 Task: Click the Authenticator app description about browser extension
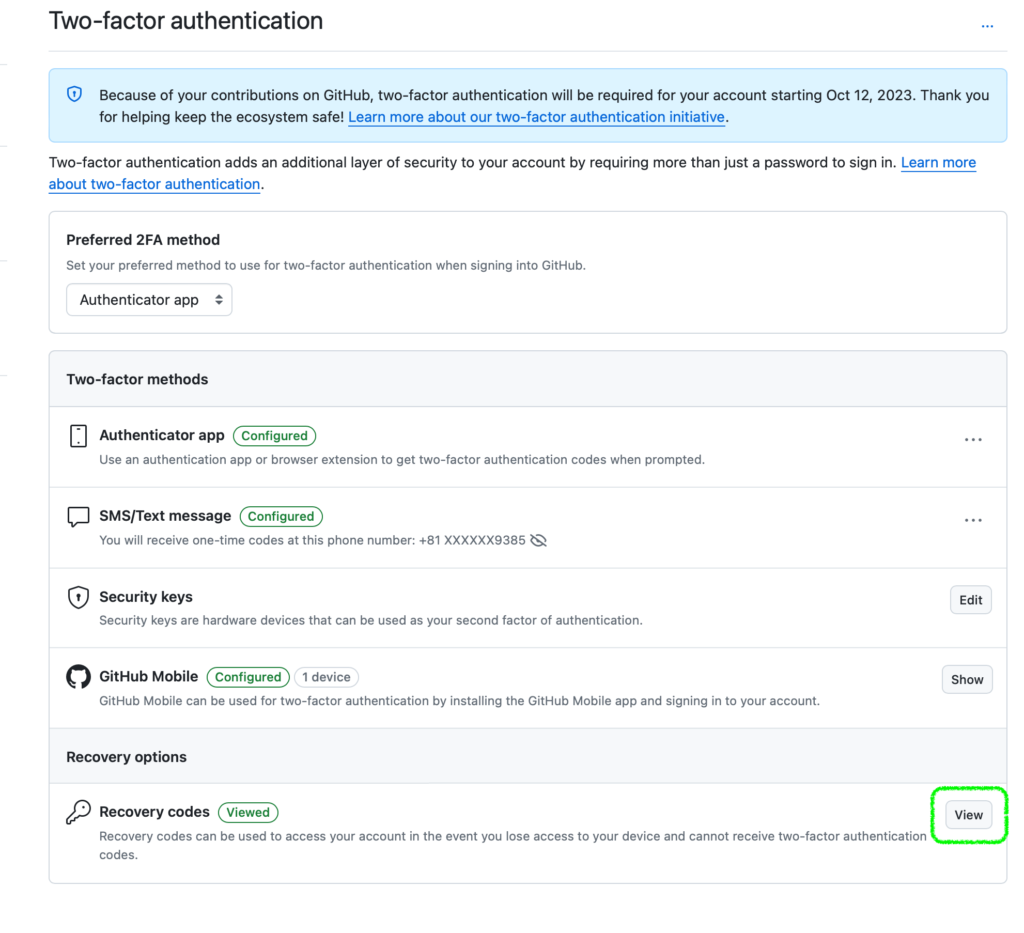pyautogui.click(x=402, y=460)
